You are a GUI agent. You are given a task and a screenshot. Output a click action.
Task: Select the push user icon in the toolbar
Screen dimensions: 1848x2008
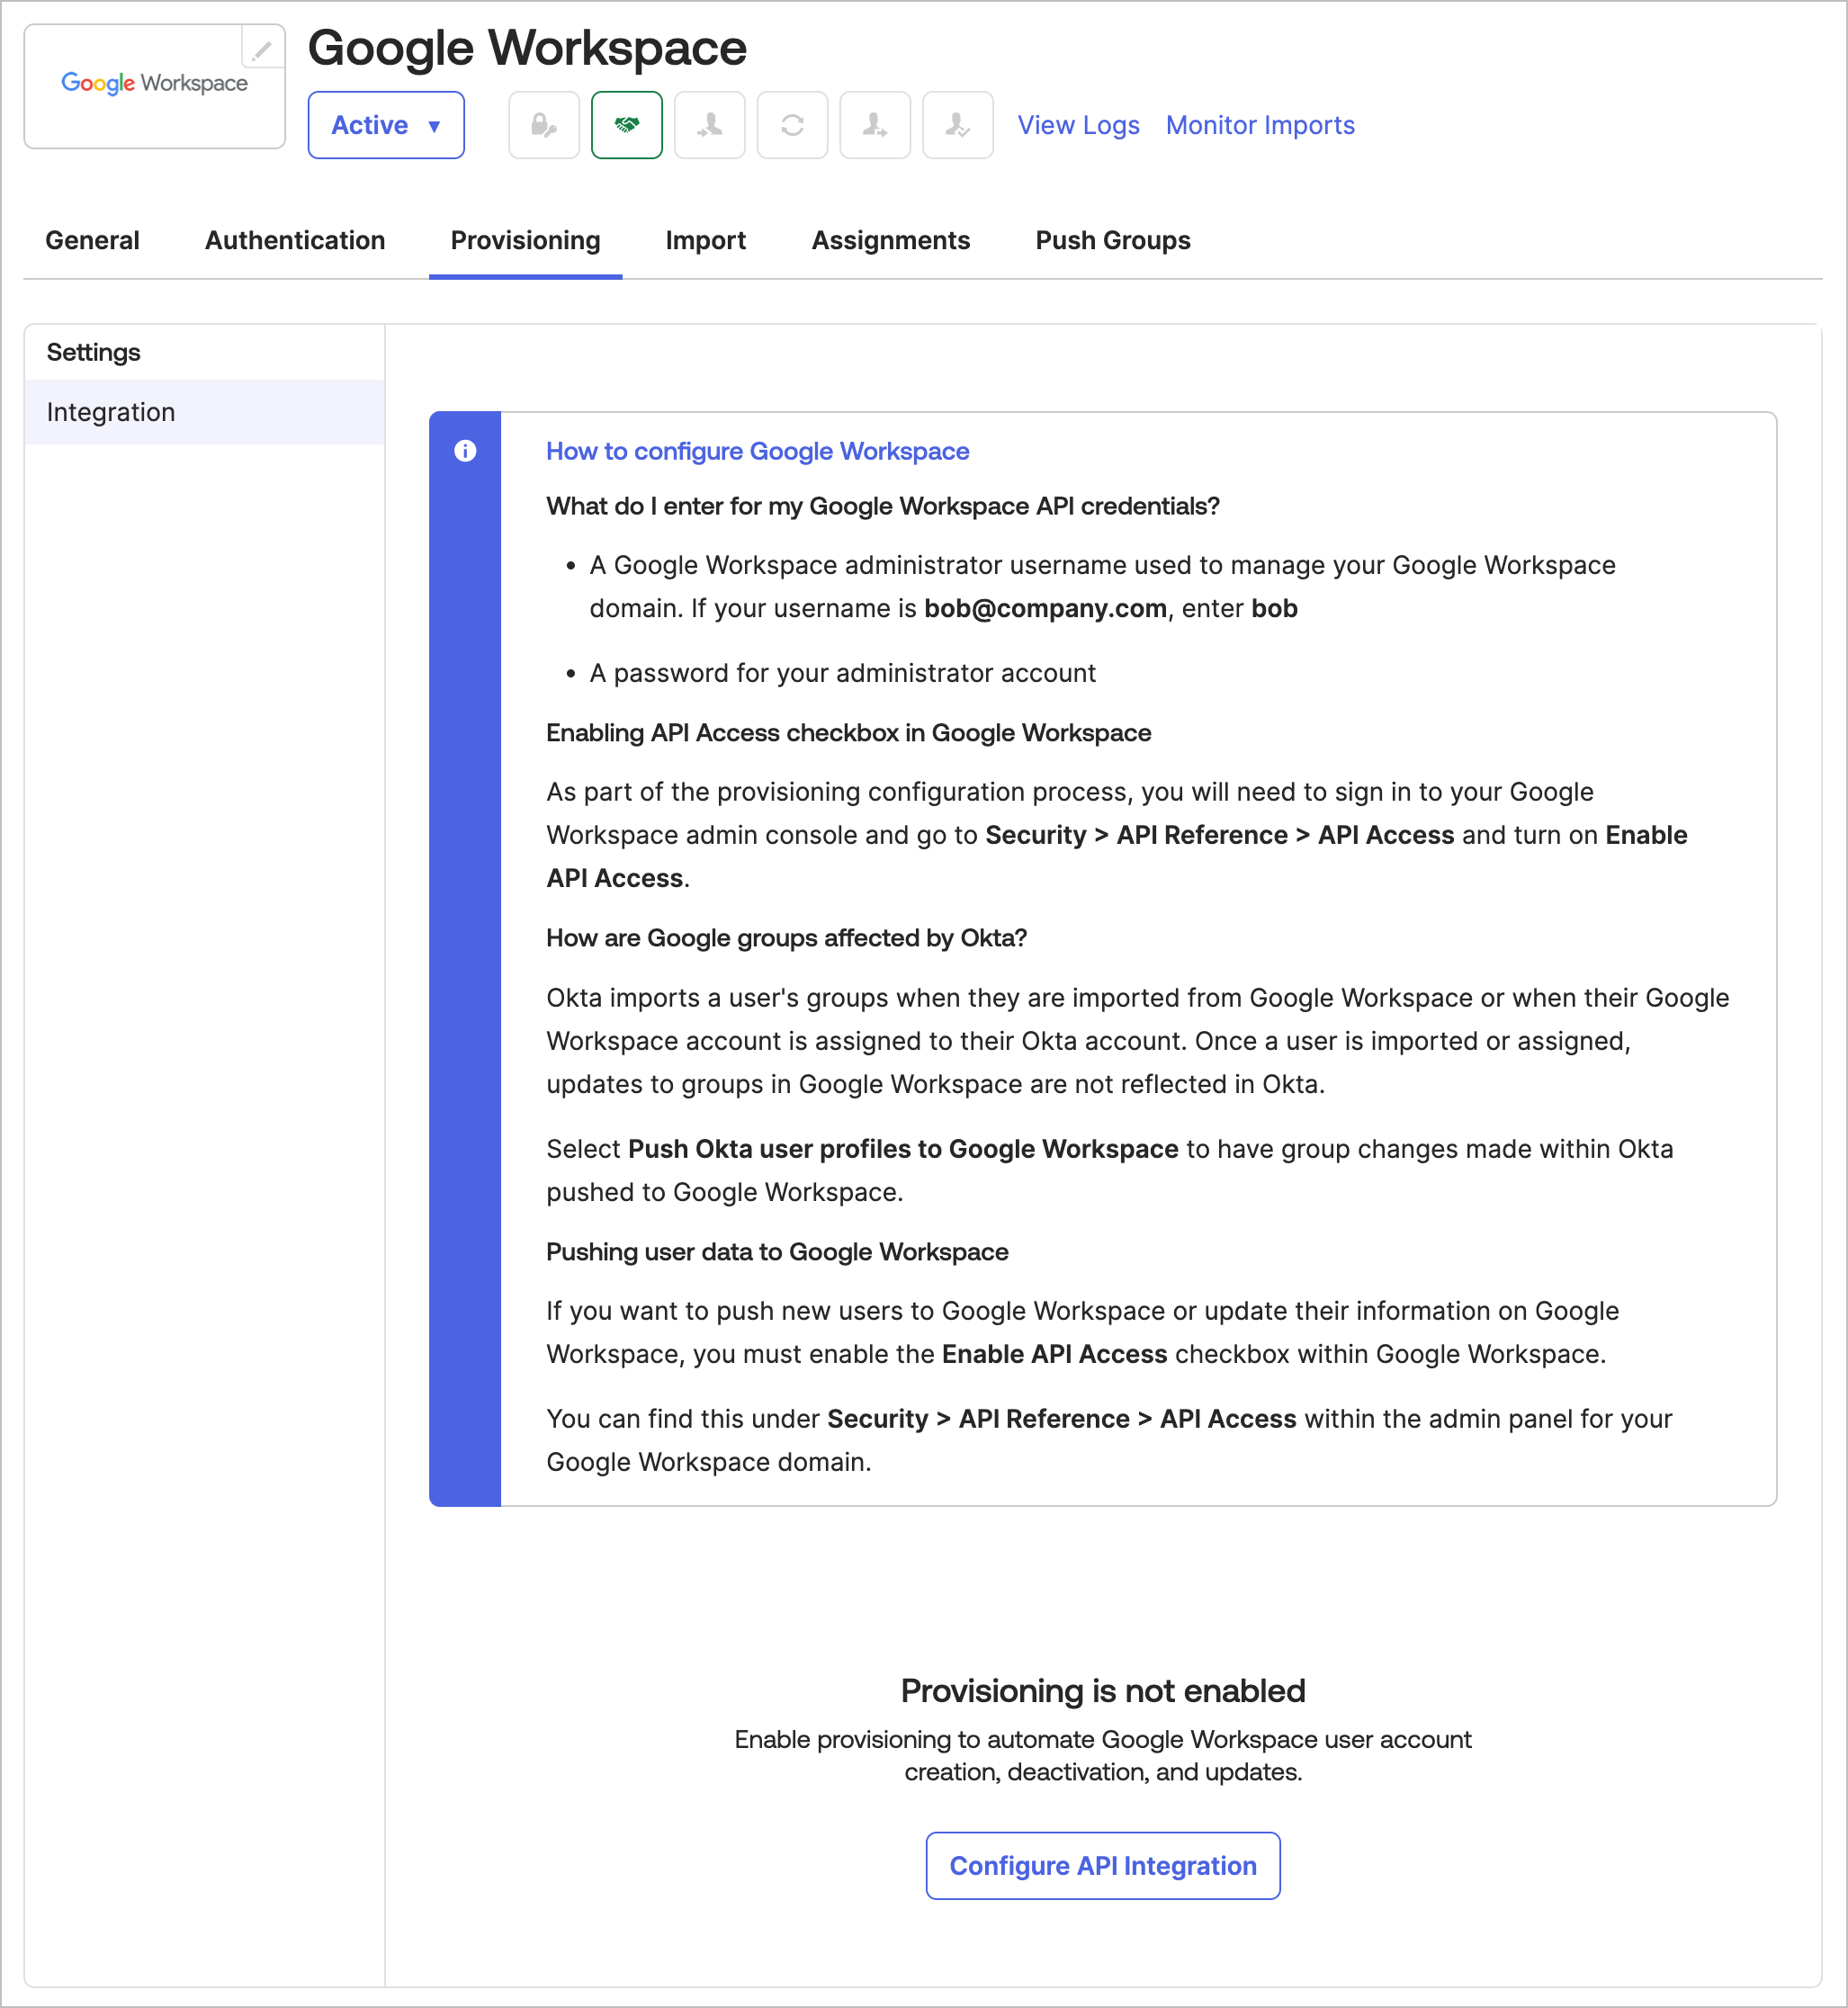[874, 125]
